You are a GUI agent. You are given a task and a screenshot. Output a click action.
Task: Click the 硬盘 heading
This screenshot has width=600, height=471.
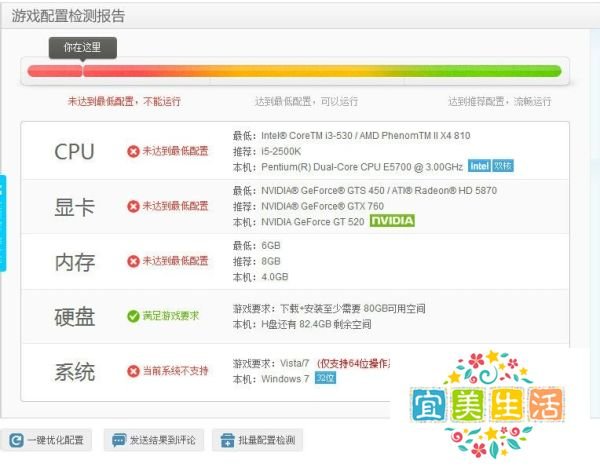click(74, 317)
